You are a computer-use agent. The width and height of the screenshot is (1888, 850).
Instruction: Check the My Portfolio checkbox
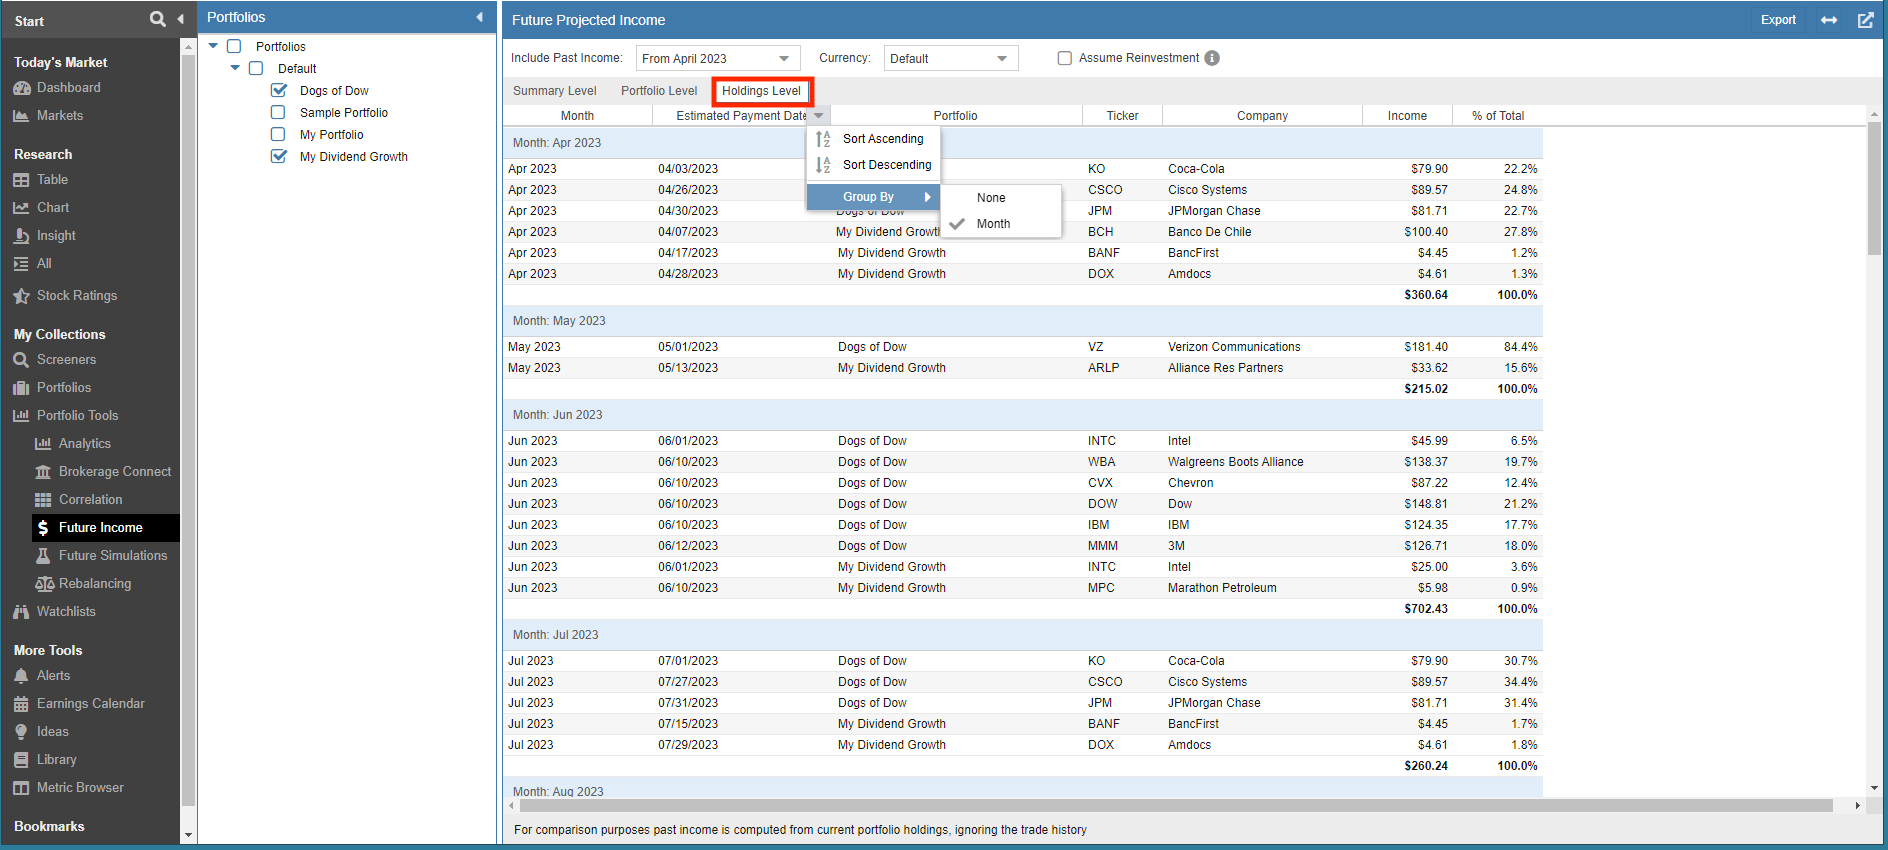point(278,134)
